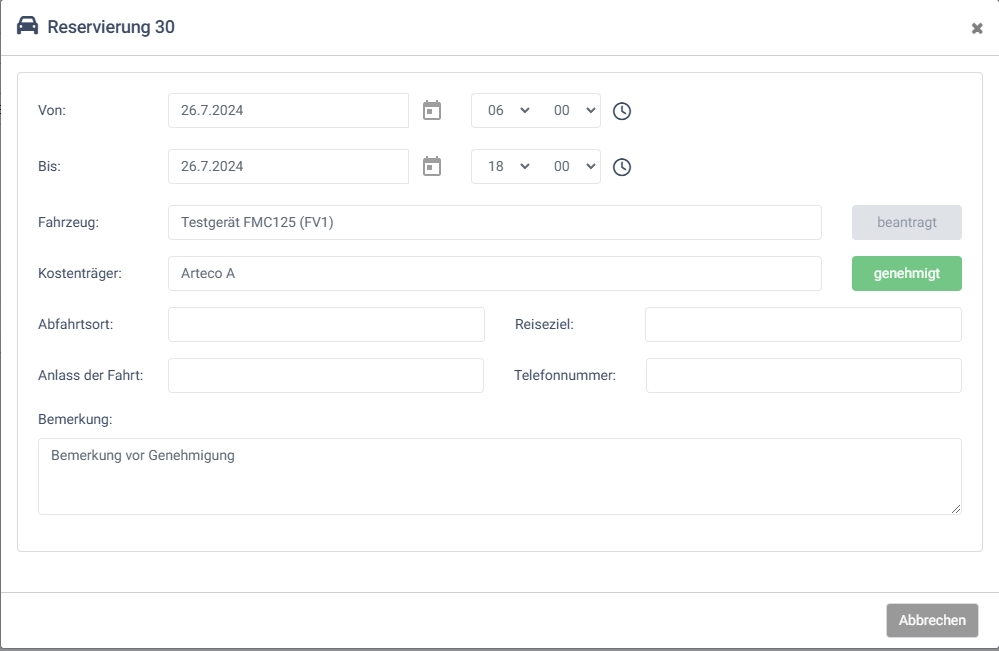
Task: Close the Reservierung 30 dialog with X
Action: [x=977, y=29]
